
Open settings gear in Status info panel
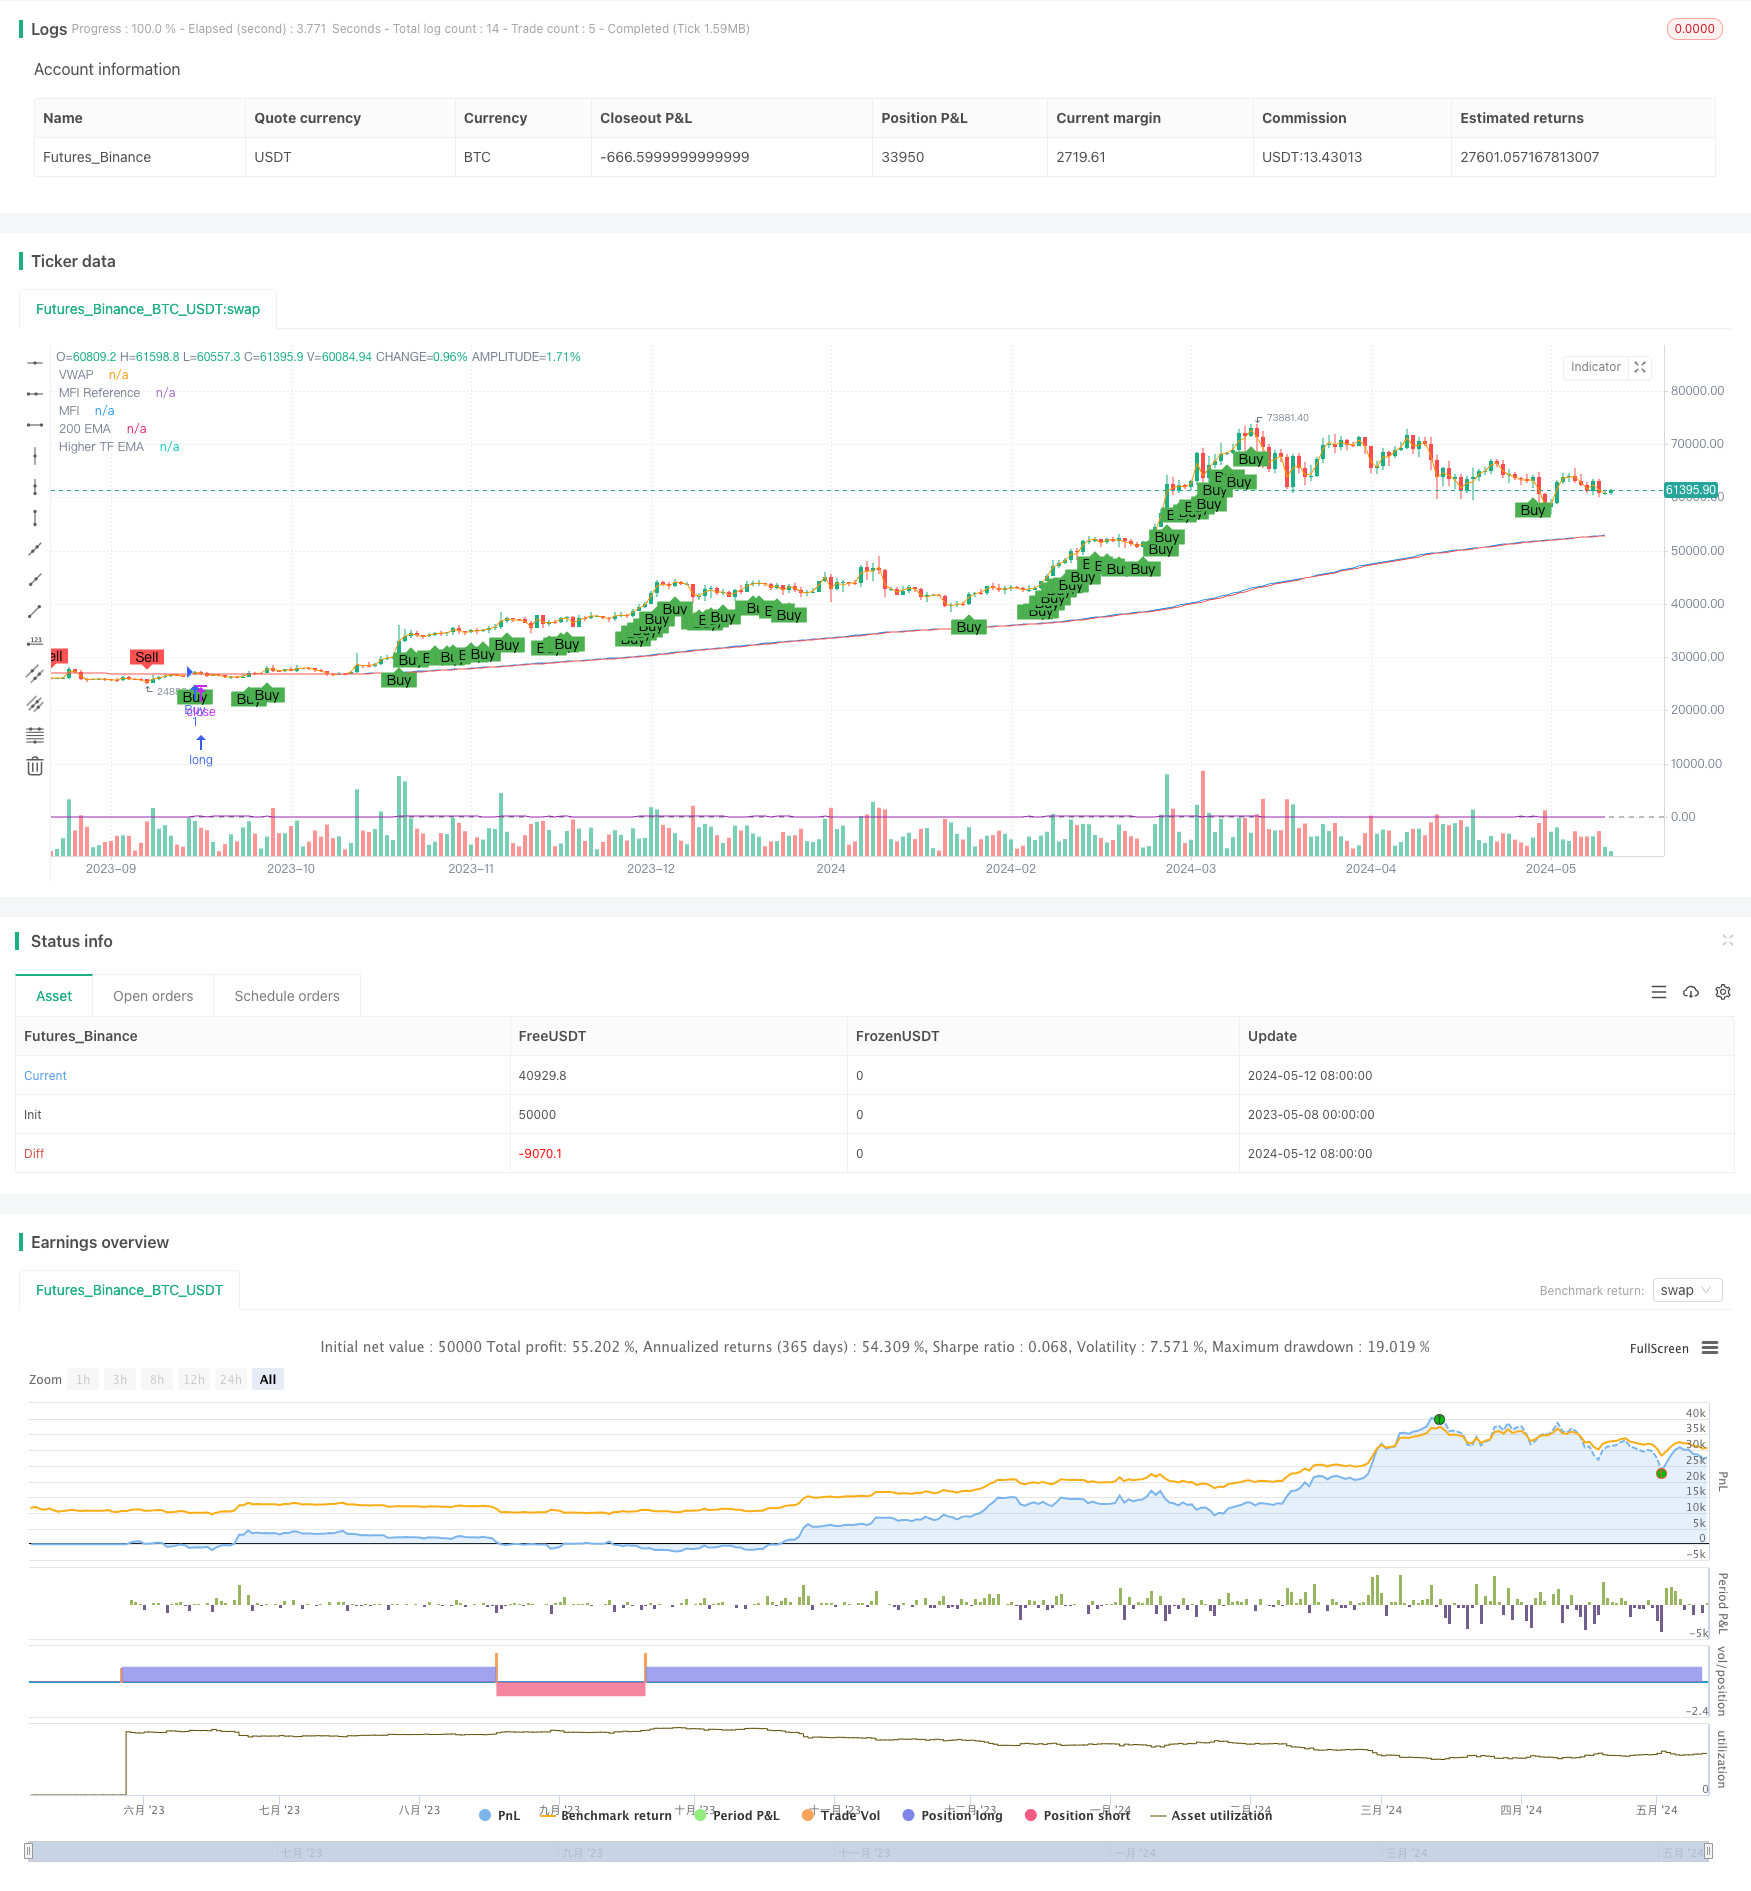pos(1723,992)
